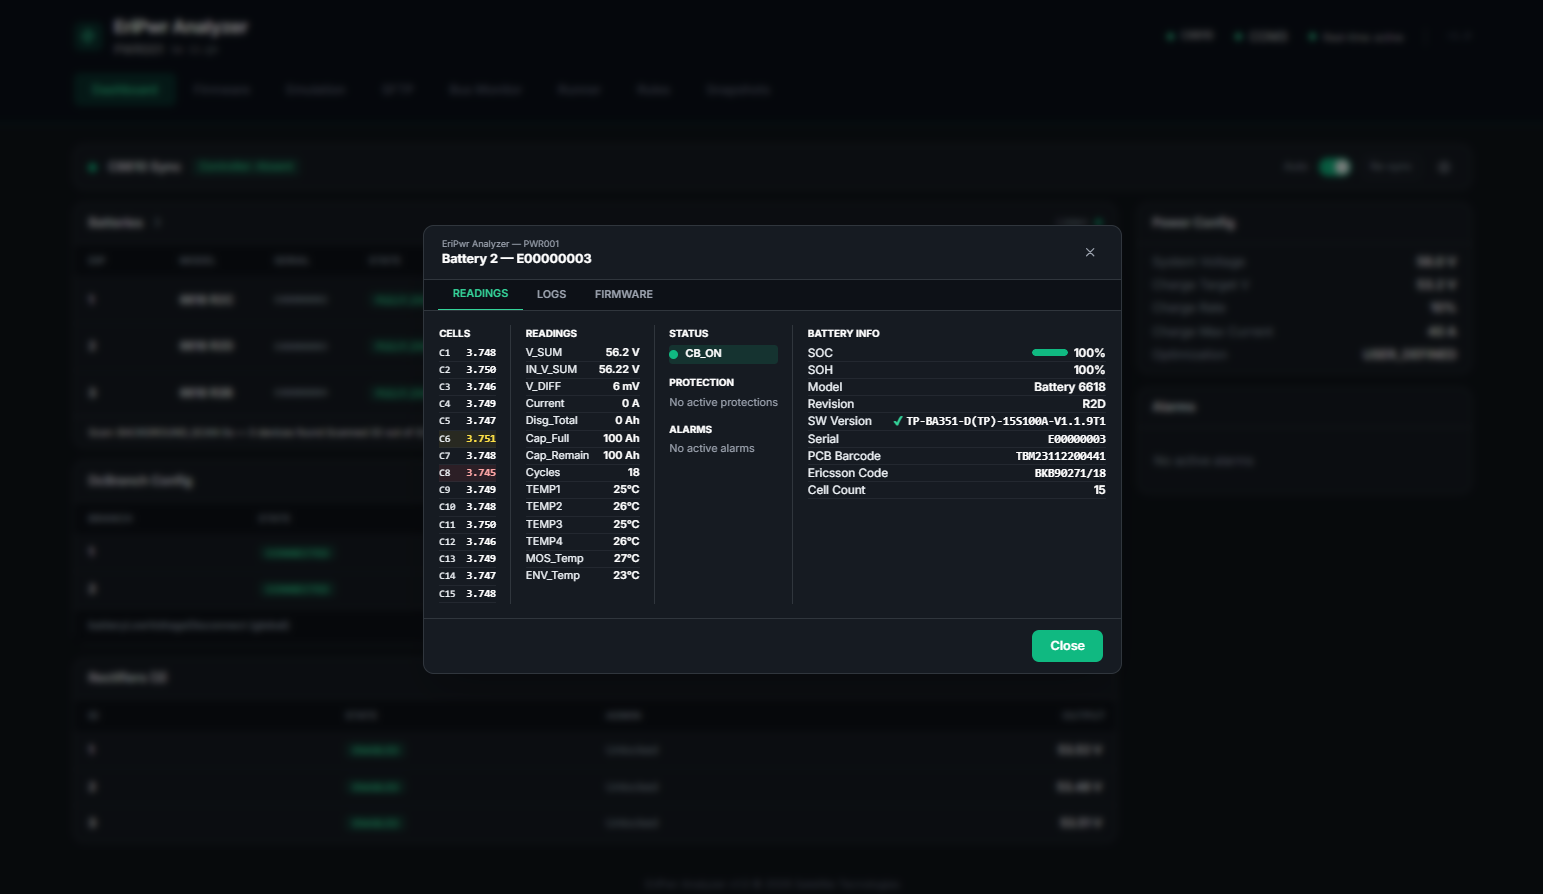Click the Serial number E00000003 value

pyautogui.click(x=1076, y=439)
